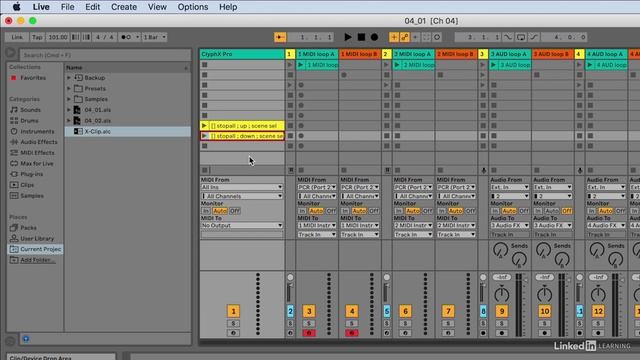Select Favorites in Collections
The height and width of the screenshot is (360, 640).
click(33, 78)
